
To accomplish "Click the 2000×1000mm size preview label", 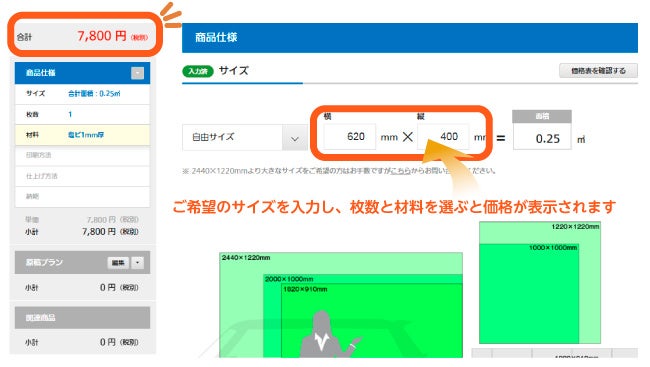I will pos(289,279).
